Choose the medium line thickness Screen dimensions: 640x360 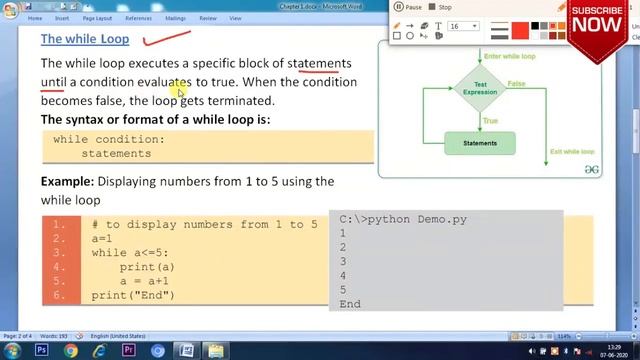[x=499, y=30]
